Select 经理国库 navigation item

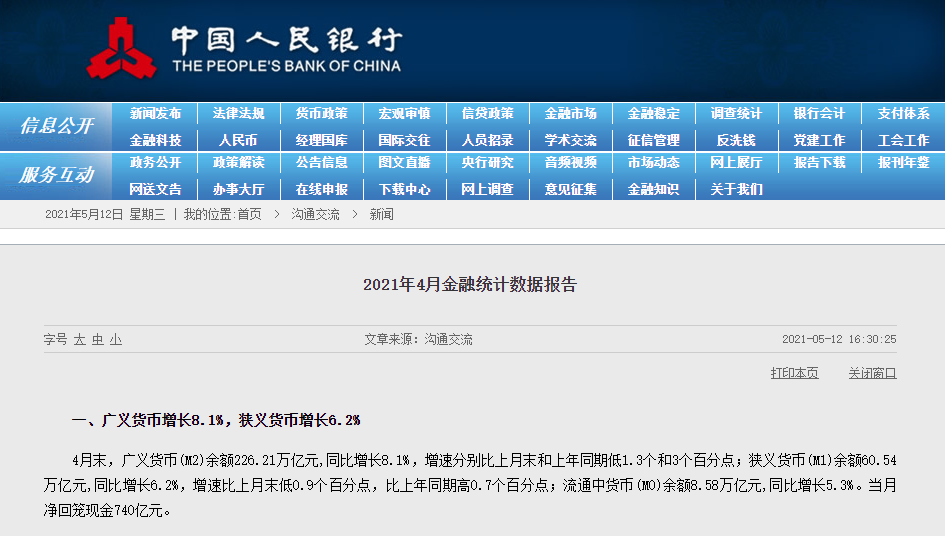(322, 140)
